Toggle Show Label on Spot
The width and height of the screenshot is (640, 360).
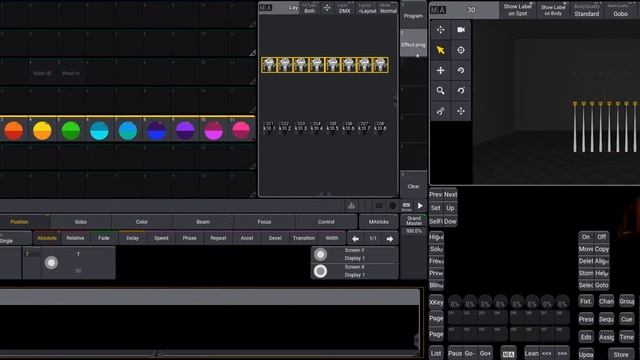point(517,10)
